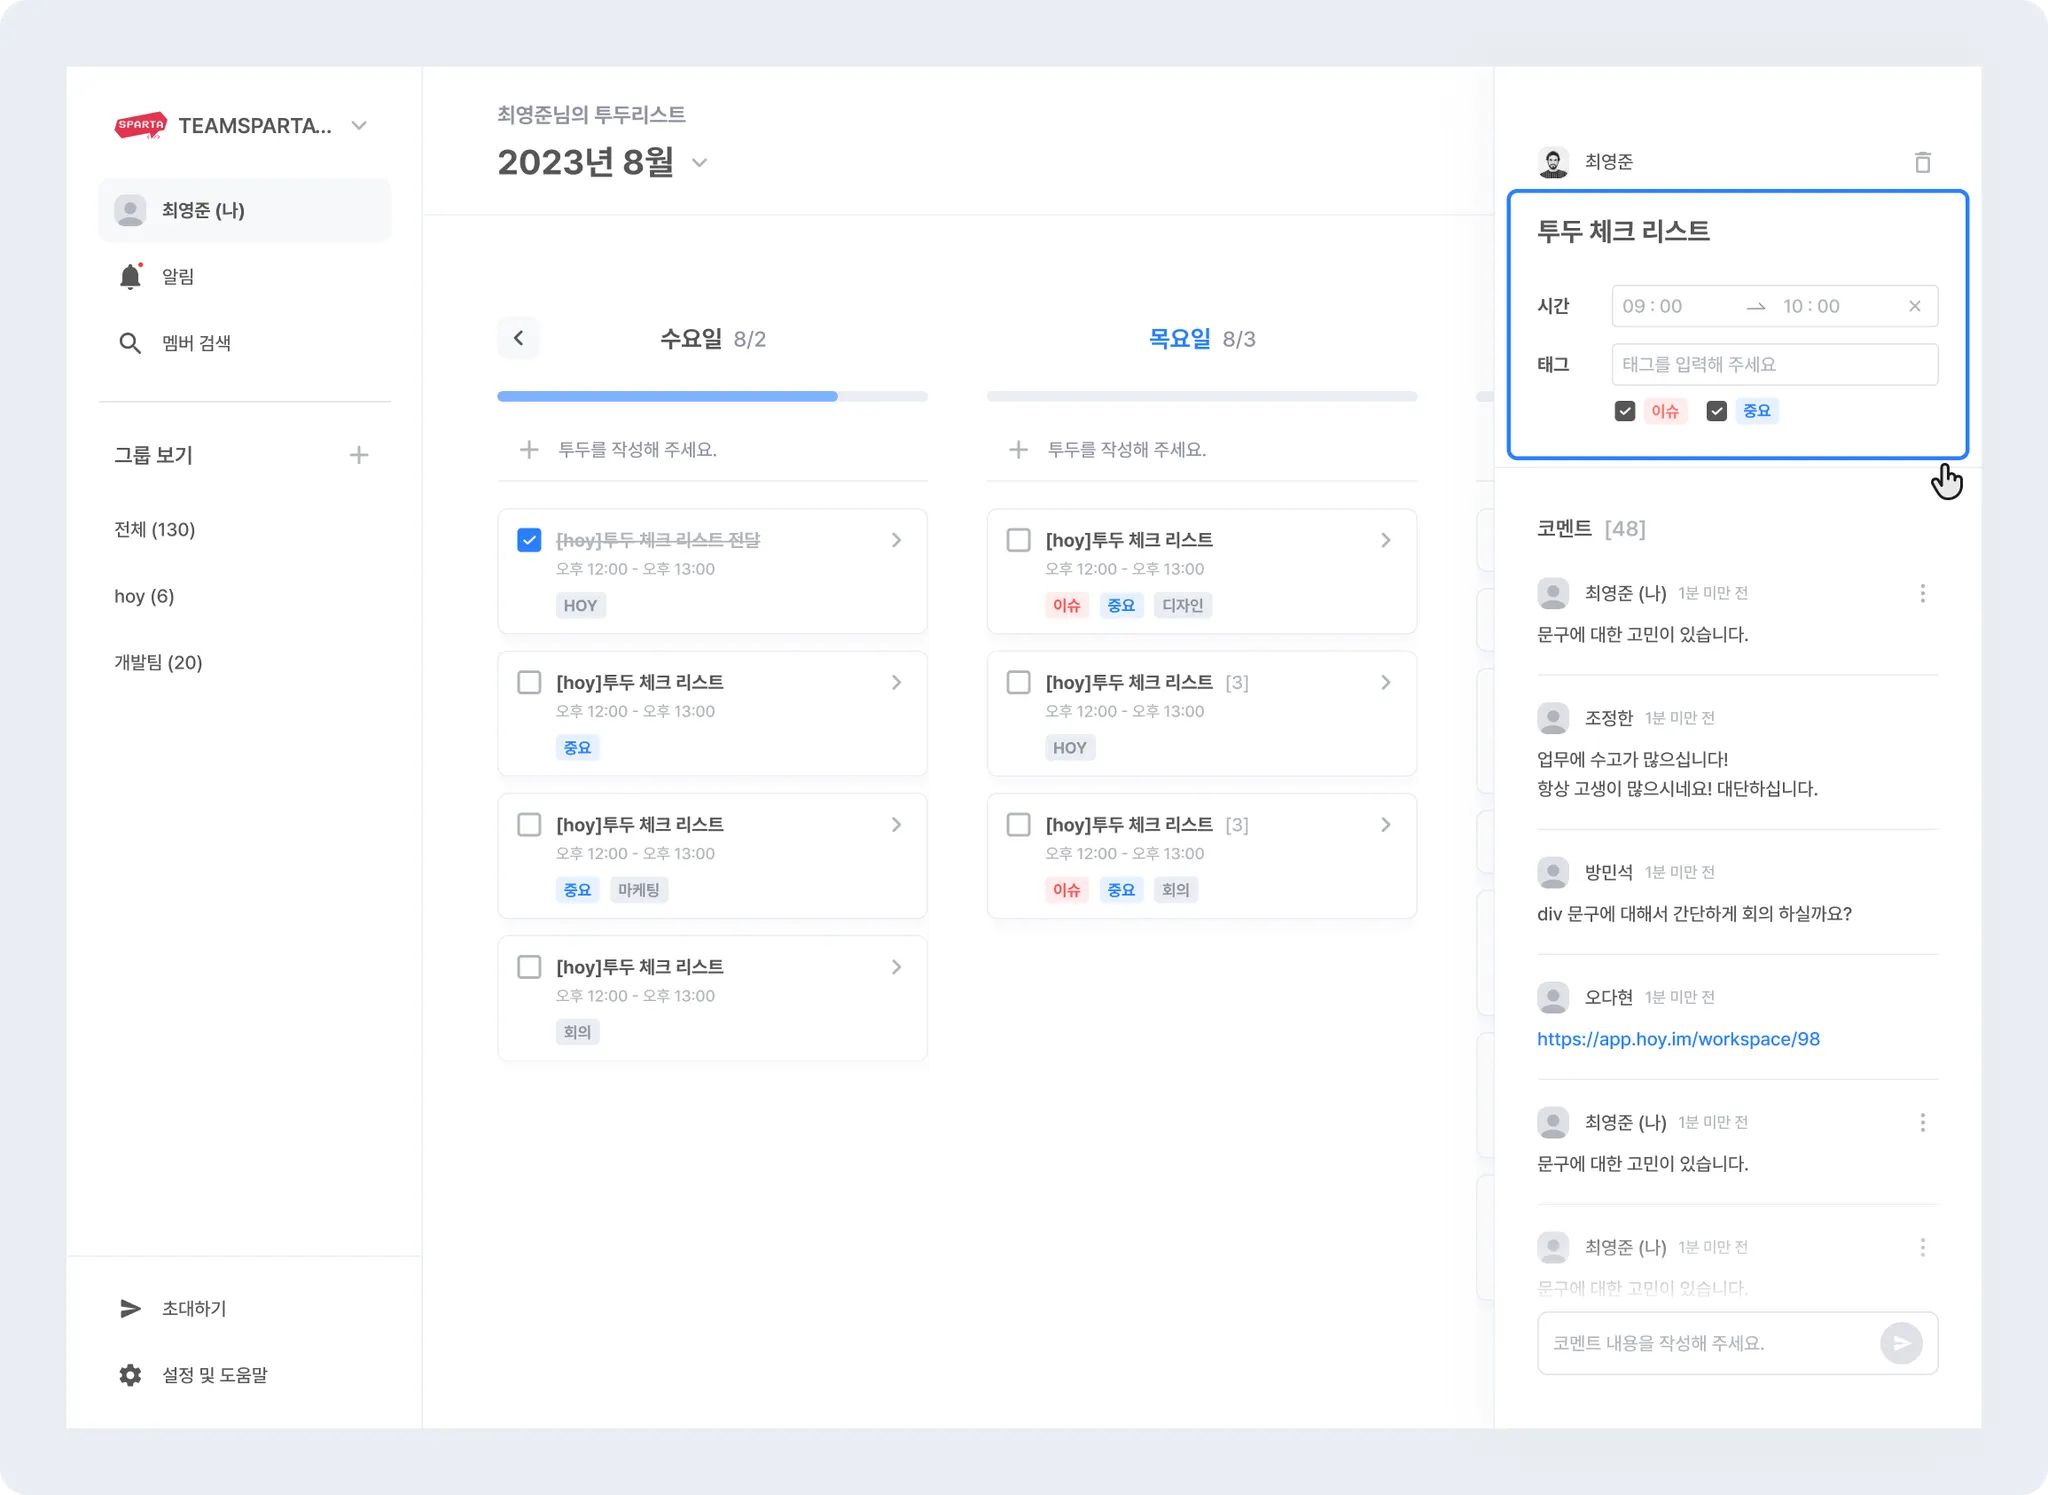Click the tag input field
This screenshot has width=2048, height=1495.
(1774, 364)
